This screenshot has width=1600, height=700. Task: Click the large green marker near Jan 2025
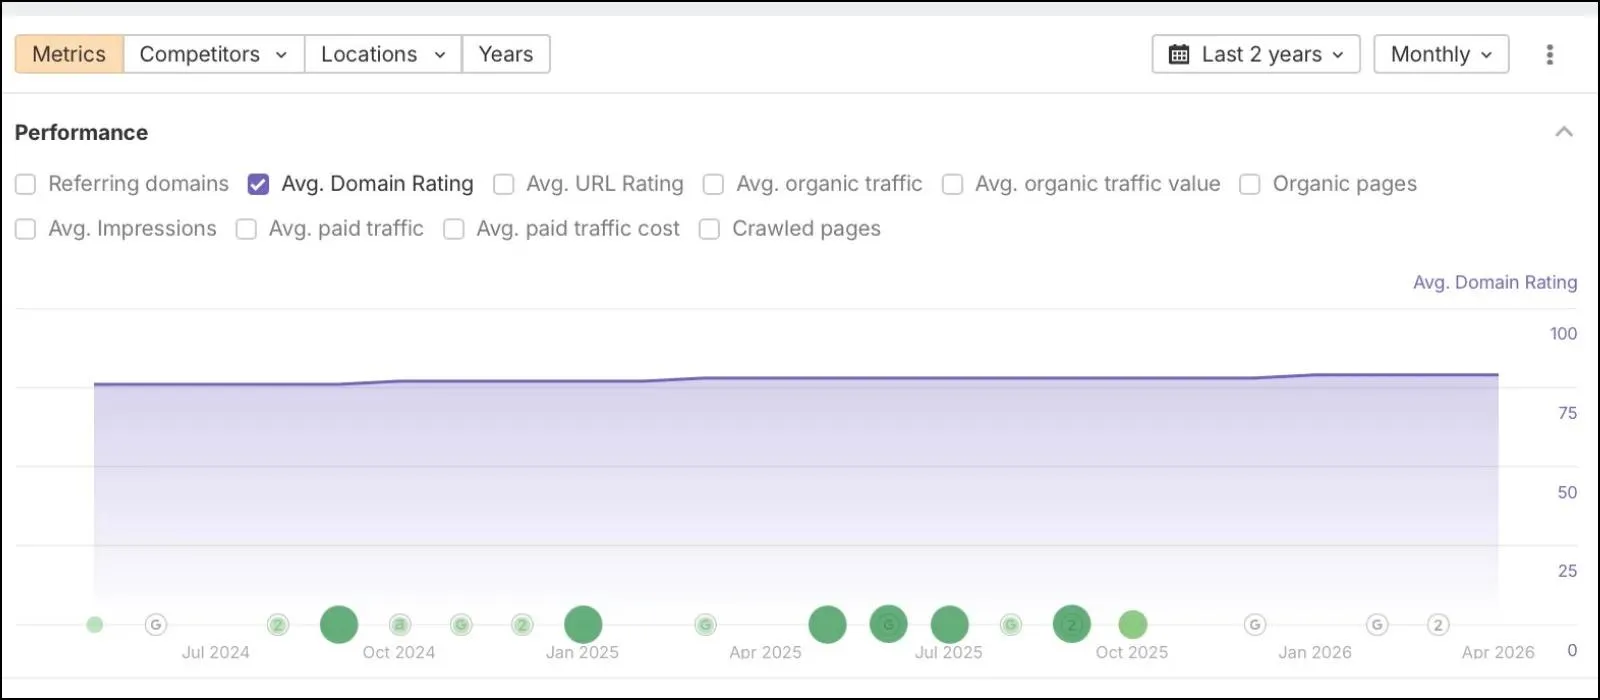[583, 625]
